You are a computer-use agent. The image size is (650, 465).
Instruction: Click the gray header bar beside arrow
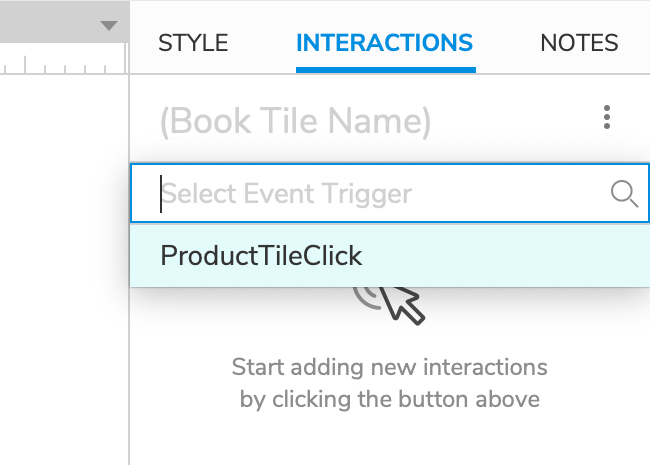50,22
